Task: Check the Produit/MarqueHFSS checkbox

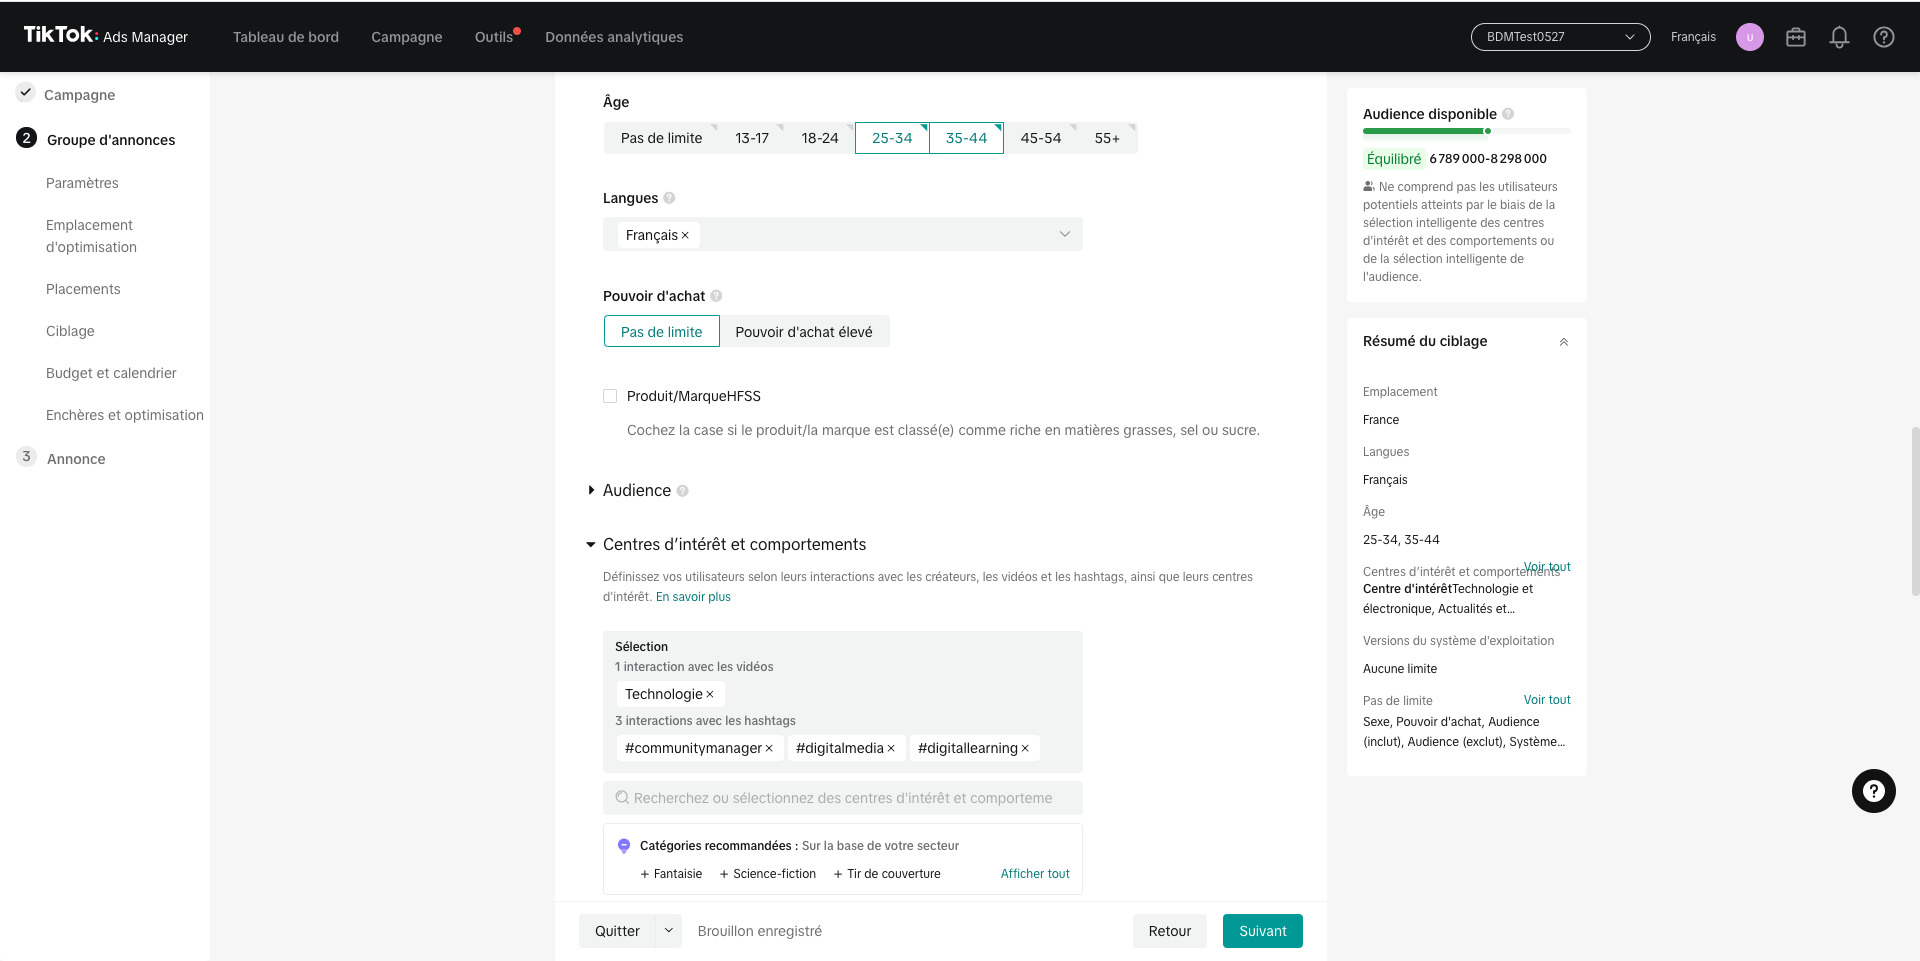Action: click(x=610, y=396)
